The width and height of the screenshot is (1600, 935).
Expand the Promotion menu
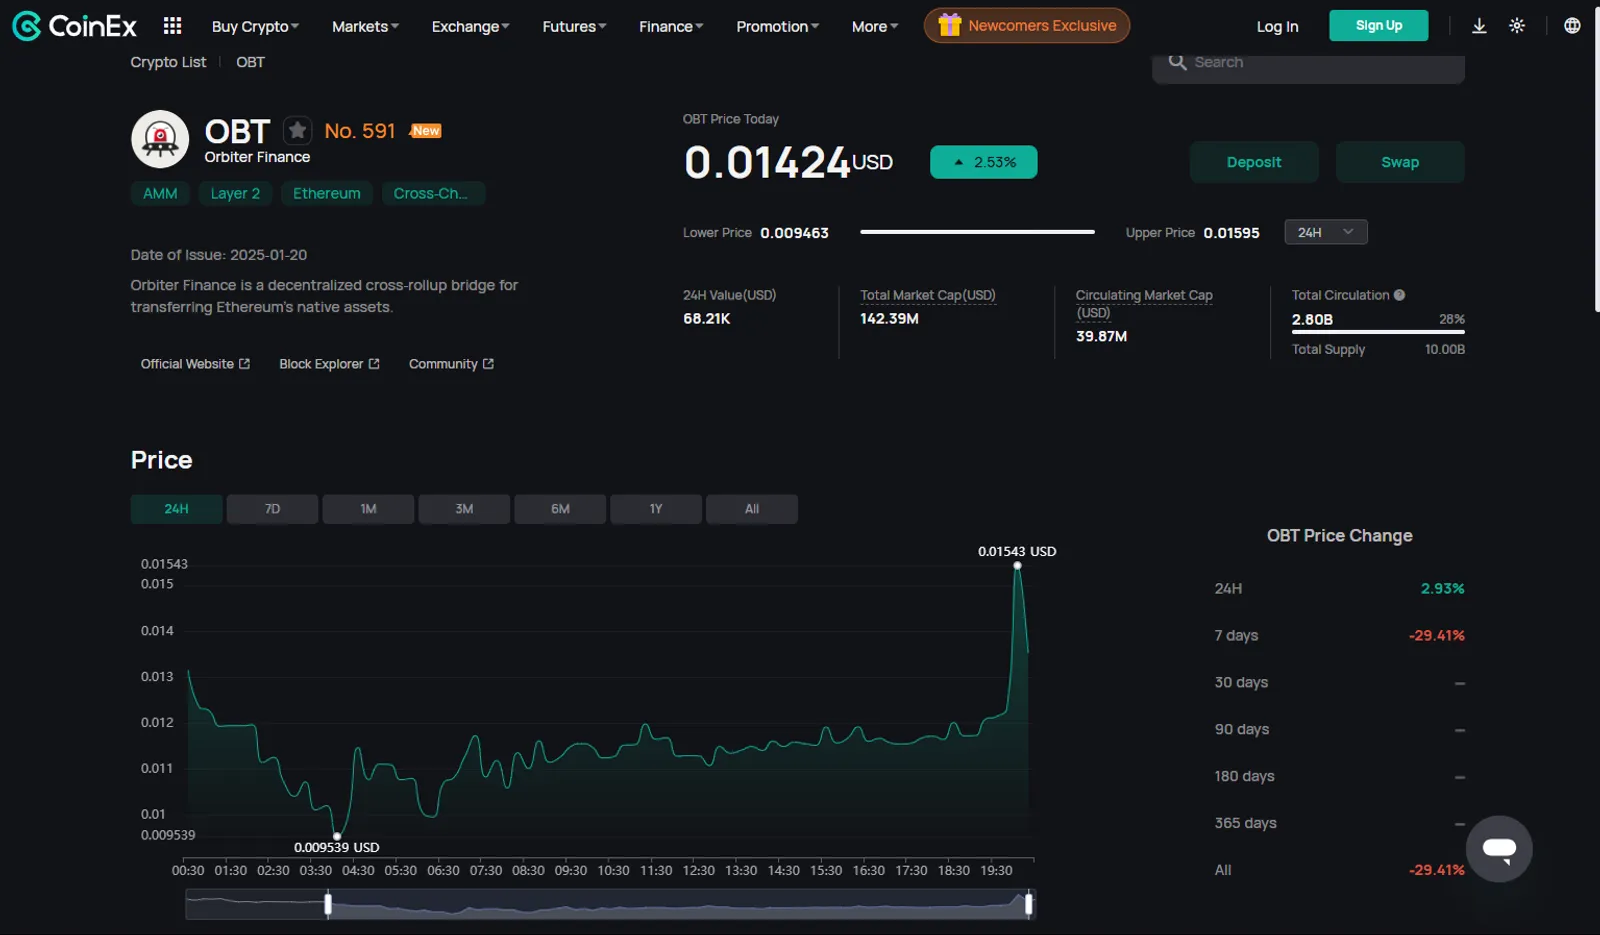click(777, 27)
